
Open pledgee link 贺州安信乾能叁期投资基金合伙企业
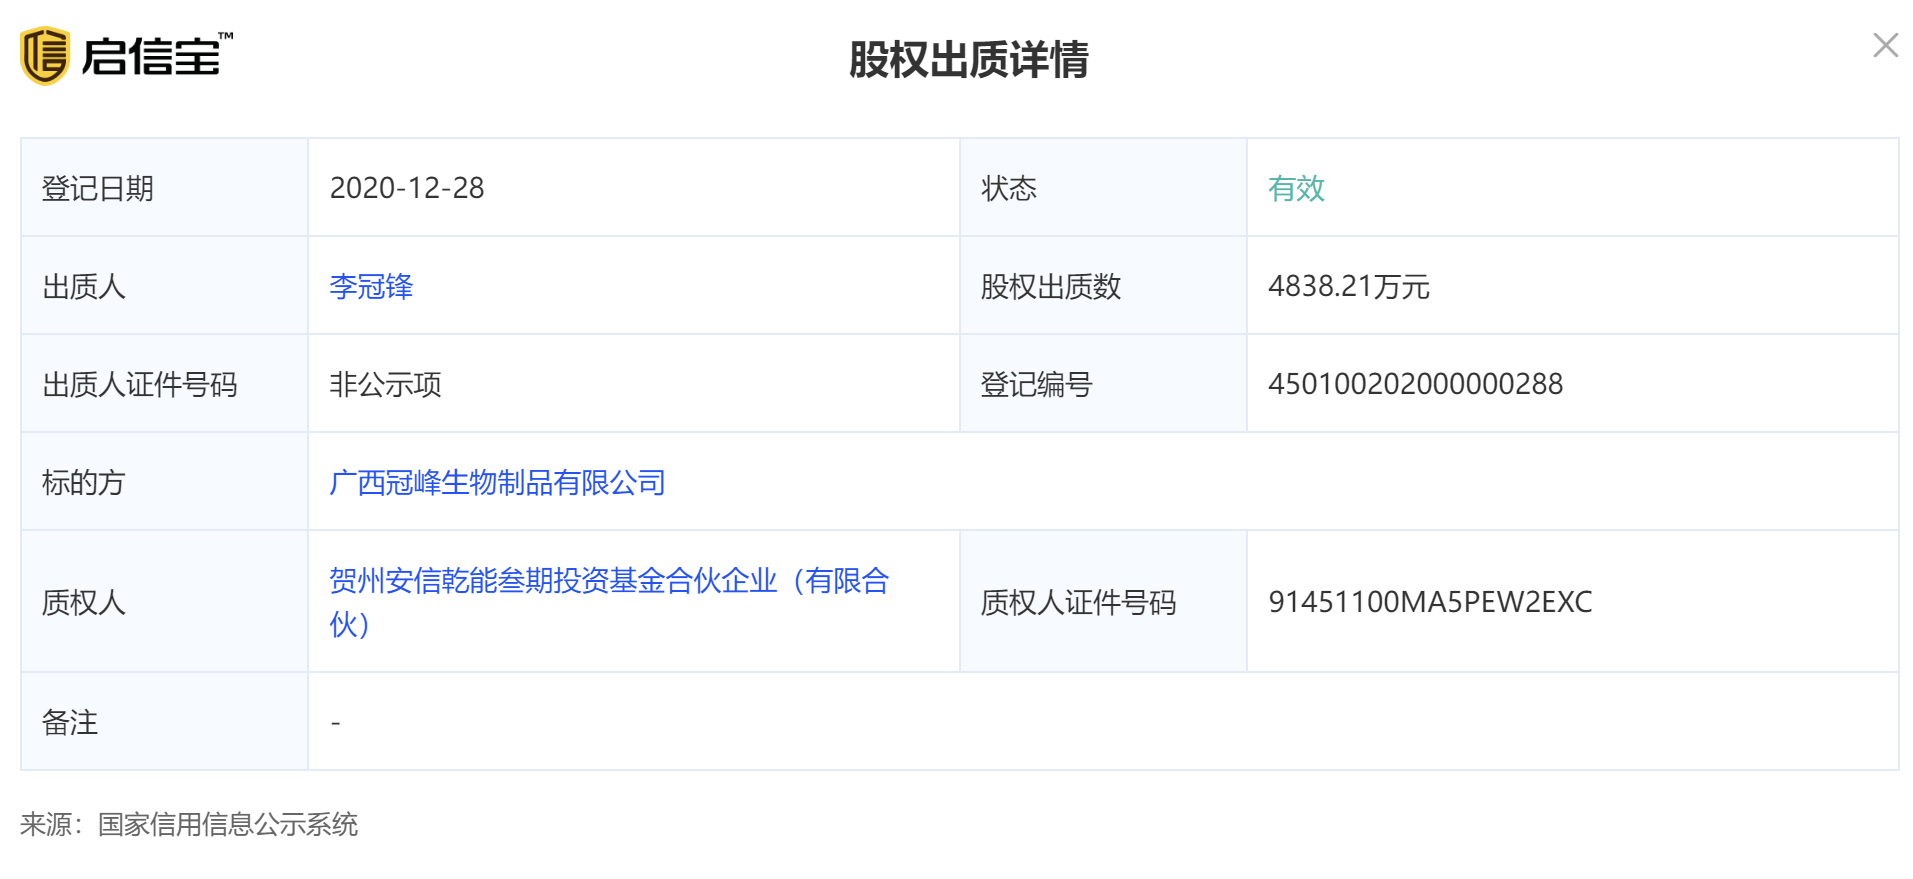point(609,602)
